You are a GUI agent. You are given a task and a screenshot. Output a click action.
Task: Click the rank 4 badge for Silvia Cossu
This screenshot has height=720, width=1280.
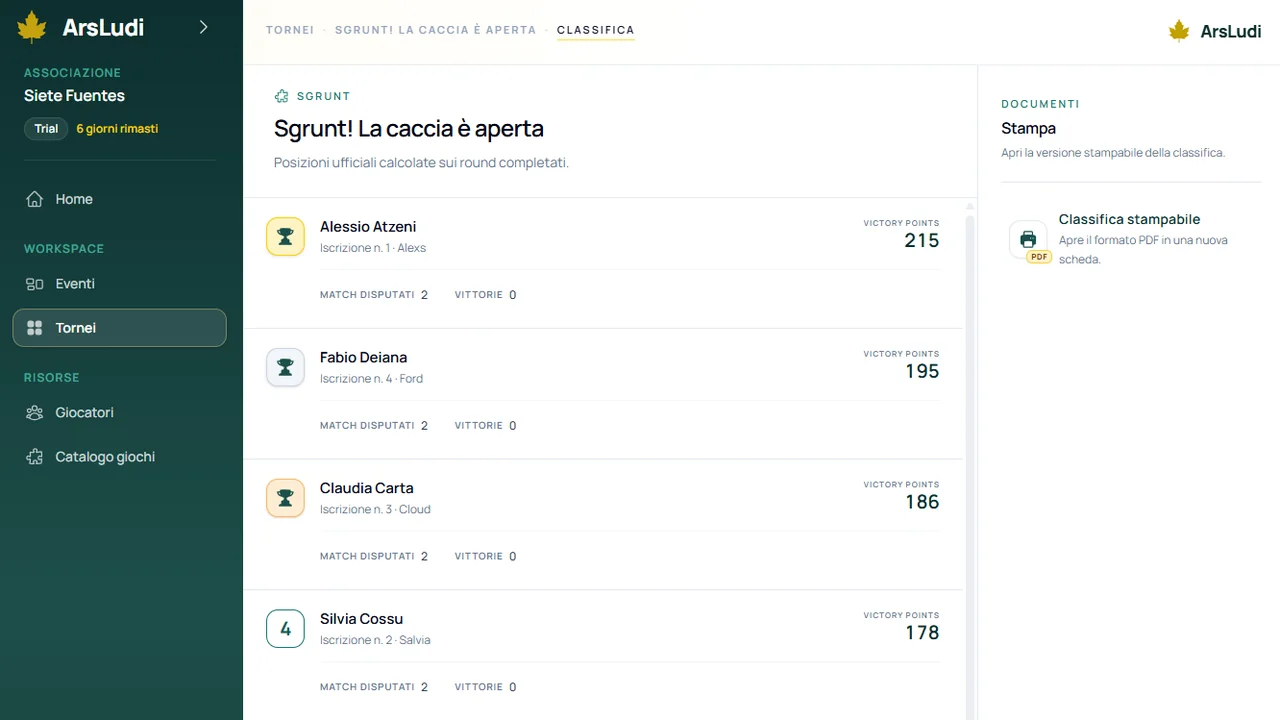[x=285, y=629]
